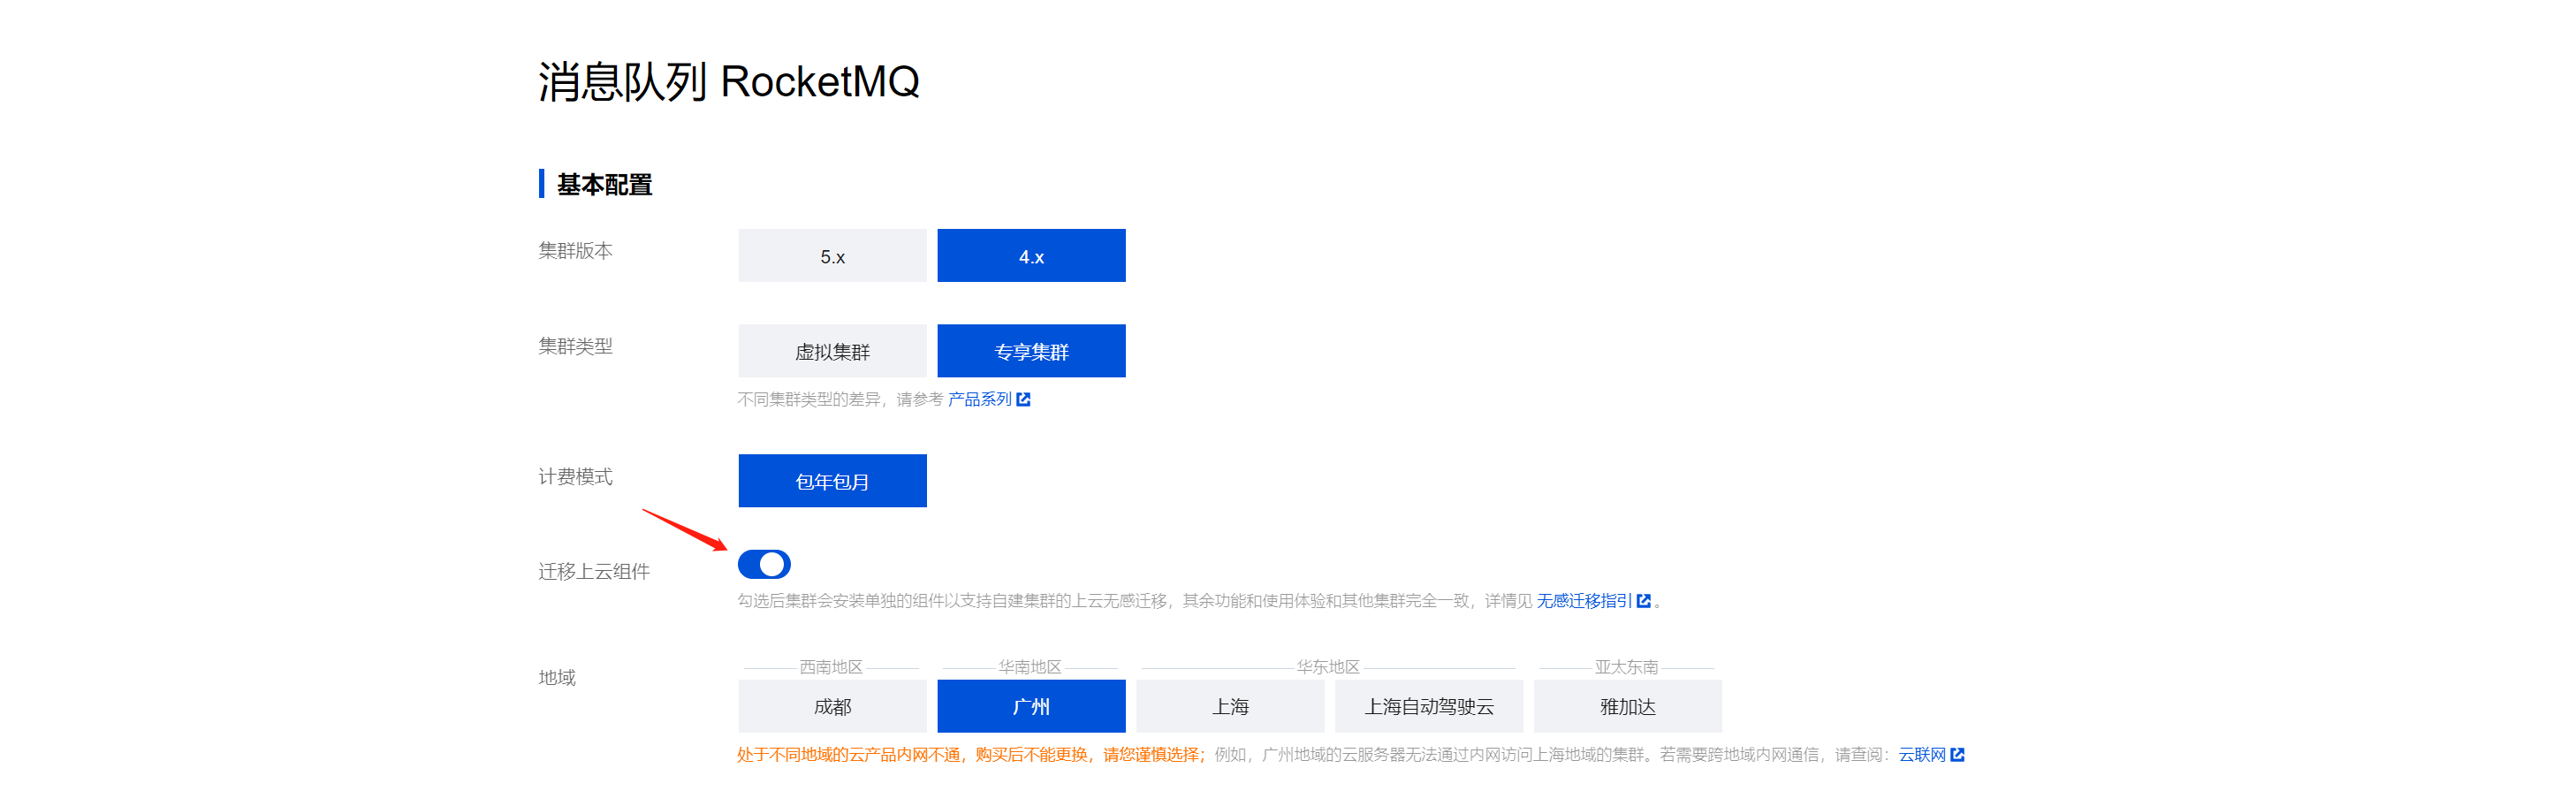2576x791 pixels.
Task: Click the 华南地区 region group label
Action: (x=1030, y=666)
